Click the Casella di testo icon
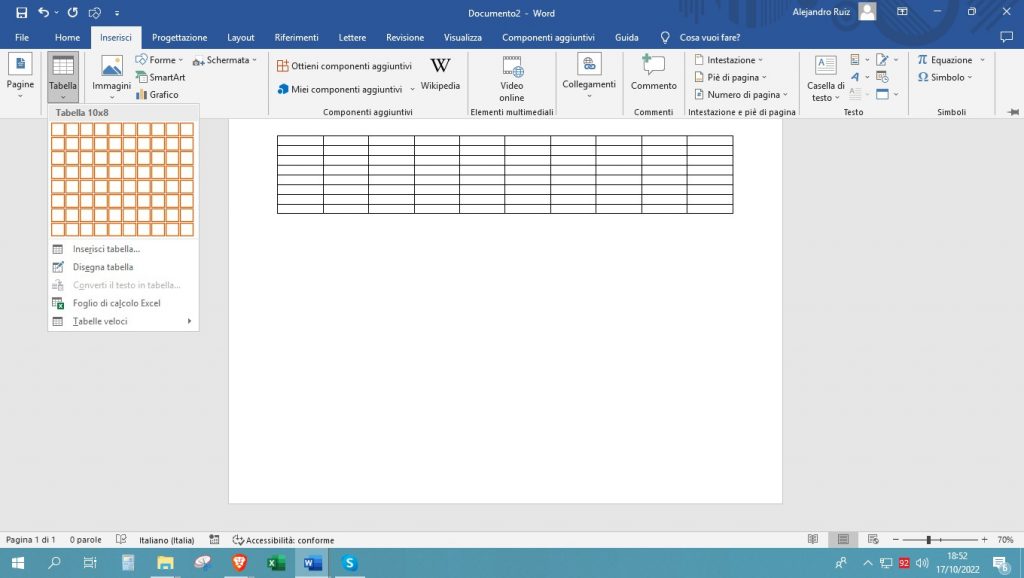1024x578 pixels. pos(826,78)
